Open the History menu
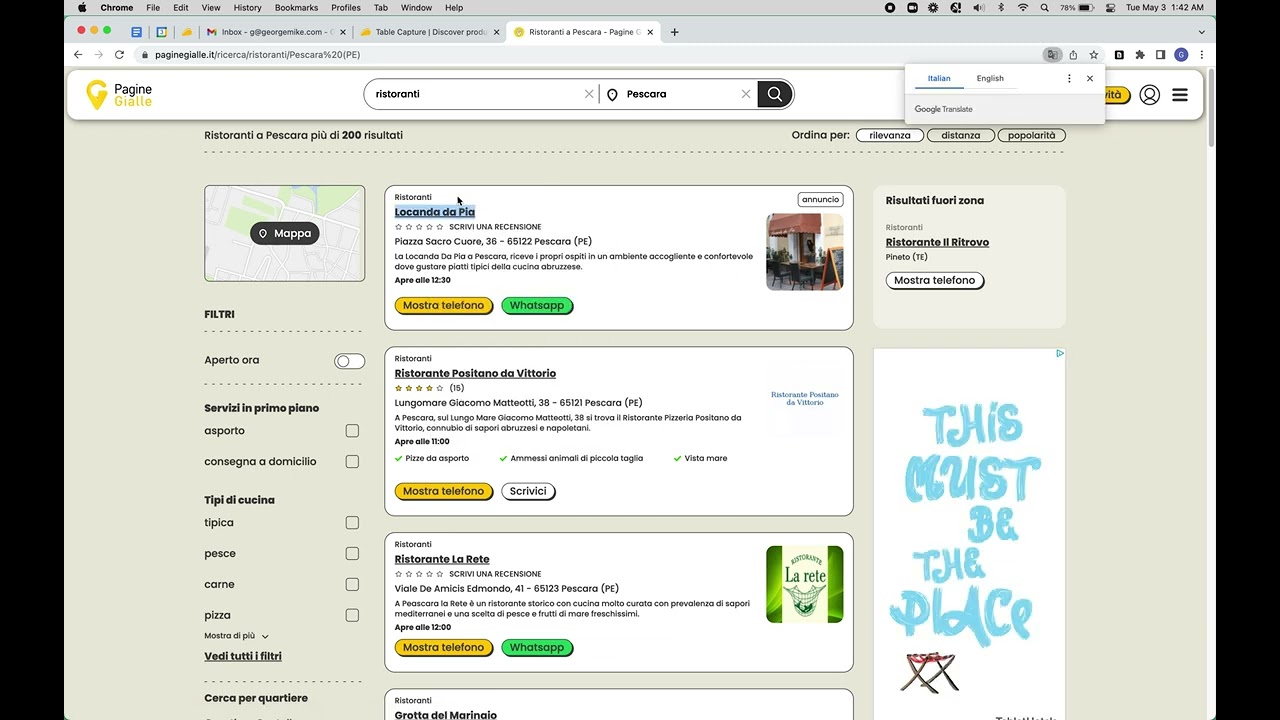Viewport: 1280px width, 720px height. [x=247, y=7]
